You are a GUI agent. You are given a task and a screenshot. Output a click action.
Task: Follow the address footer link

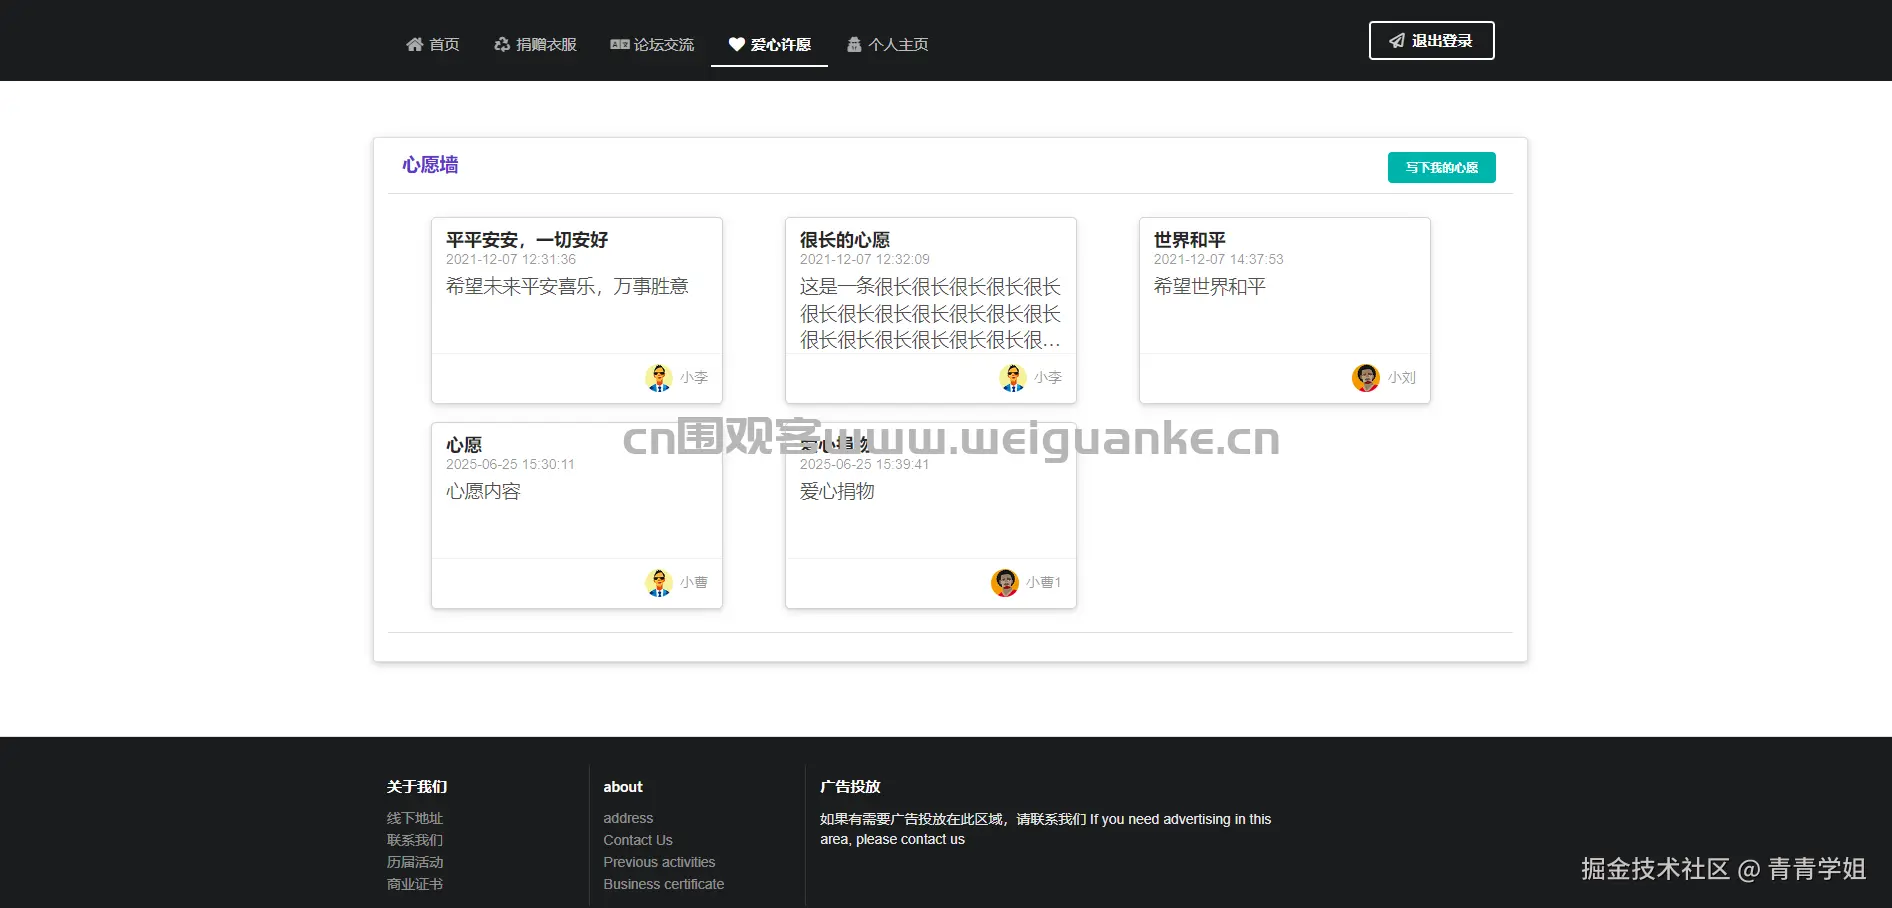(628, 818)
